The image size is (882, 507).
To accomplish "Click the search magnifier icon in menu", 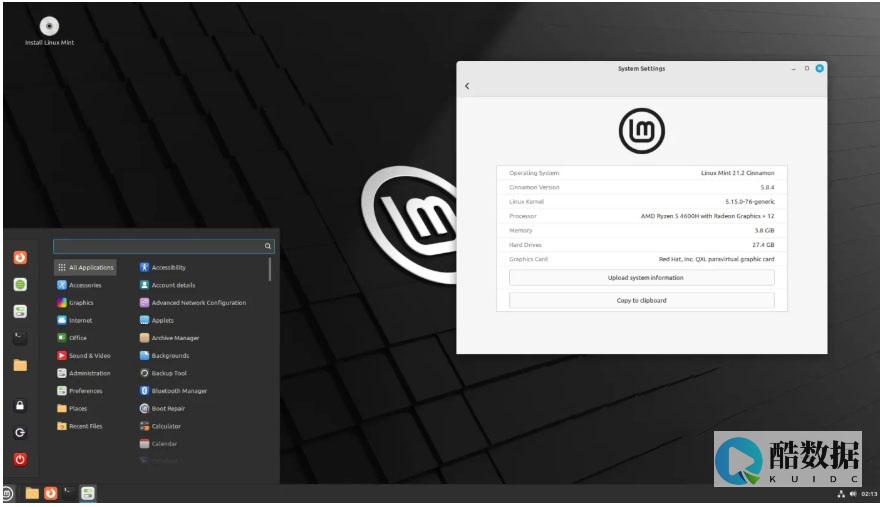I will coord(268,246).
